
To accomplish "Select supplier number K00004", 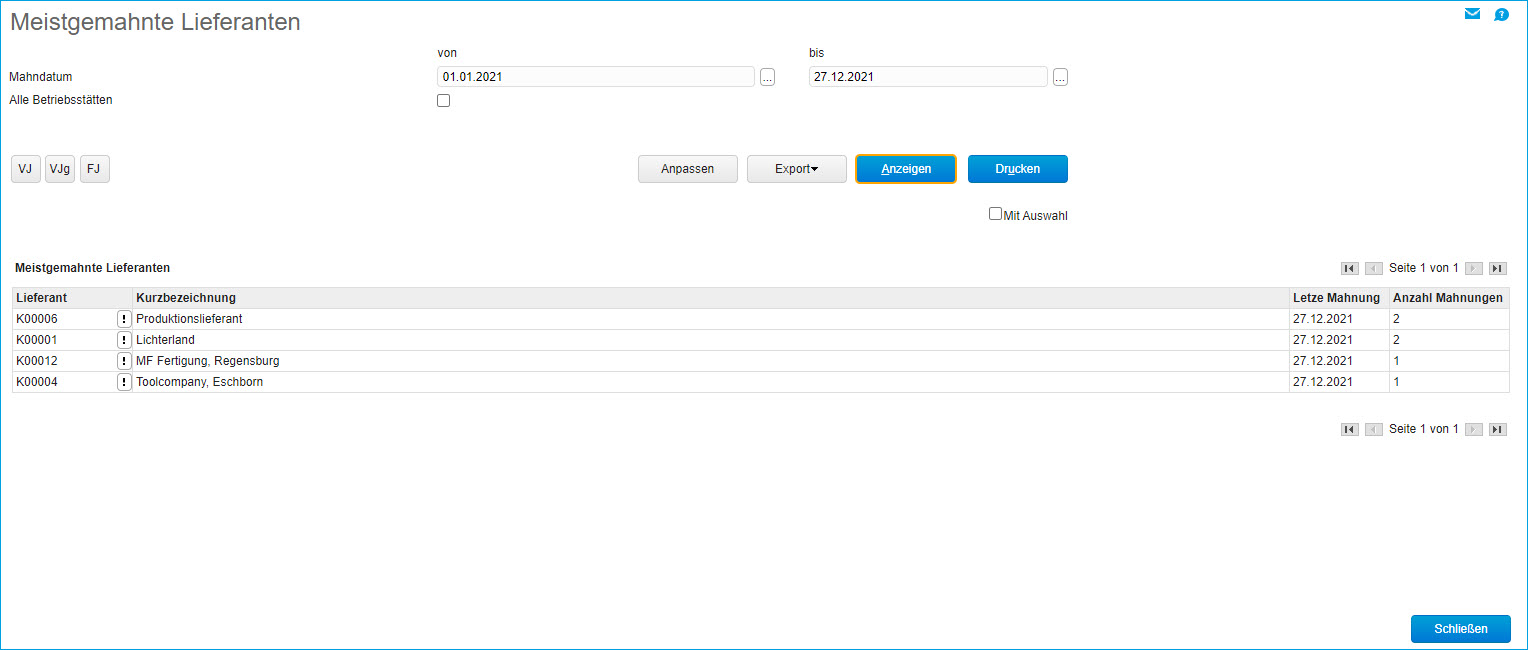I will (37, 382).
